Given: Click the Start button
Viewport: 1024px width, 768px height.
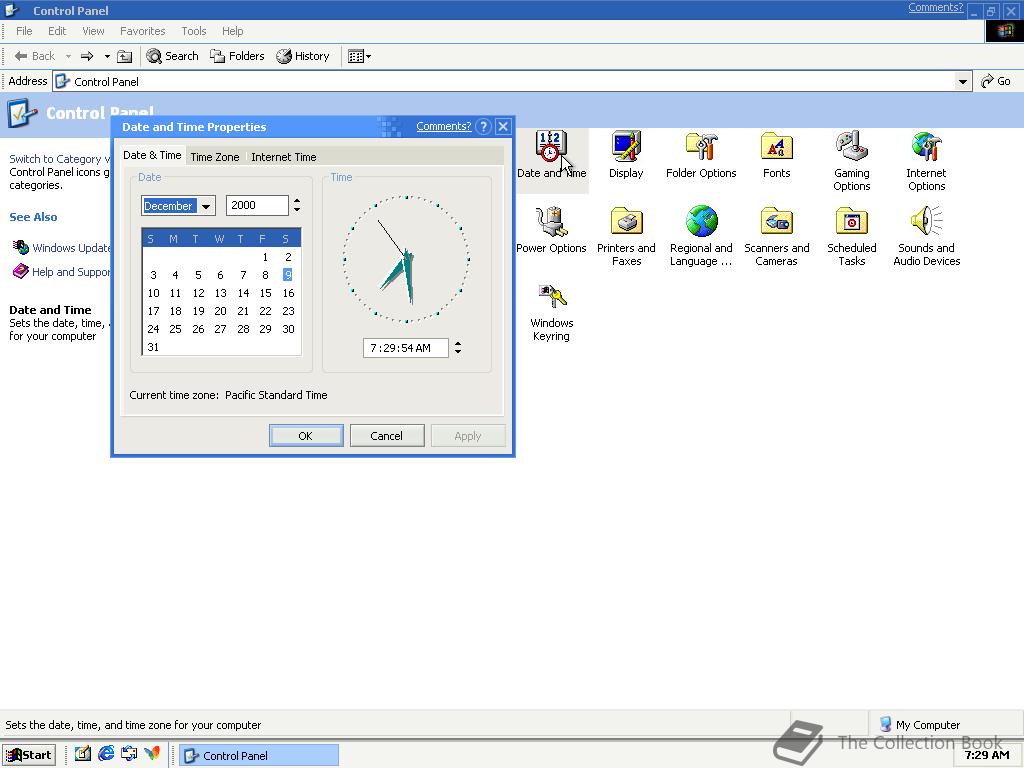Looking at the screenshot, I should (29, 755).
